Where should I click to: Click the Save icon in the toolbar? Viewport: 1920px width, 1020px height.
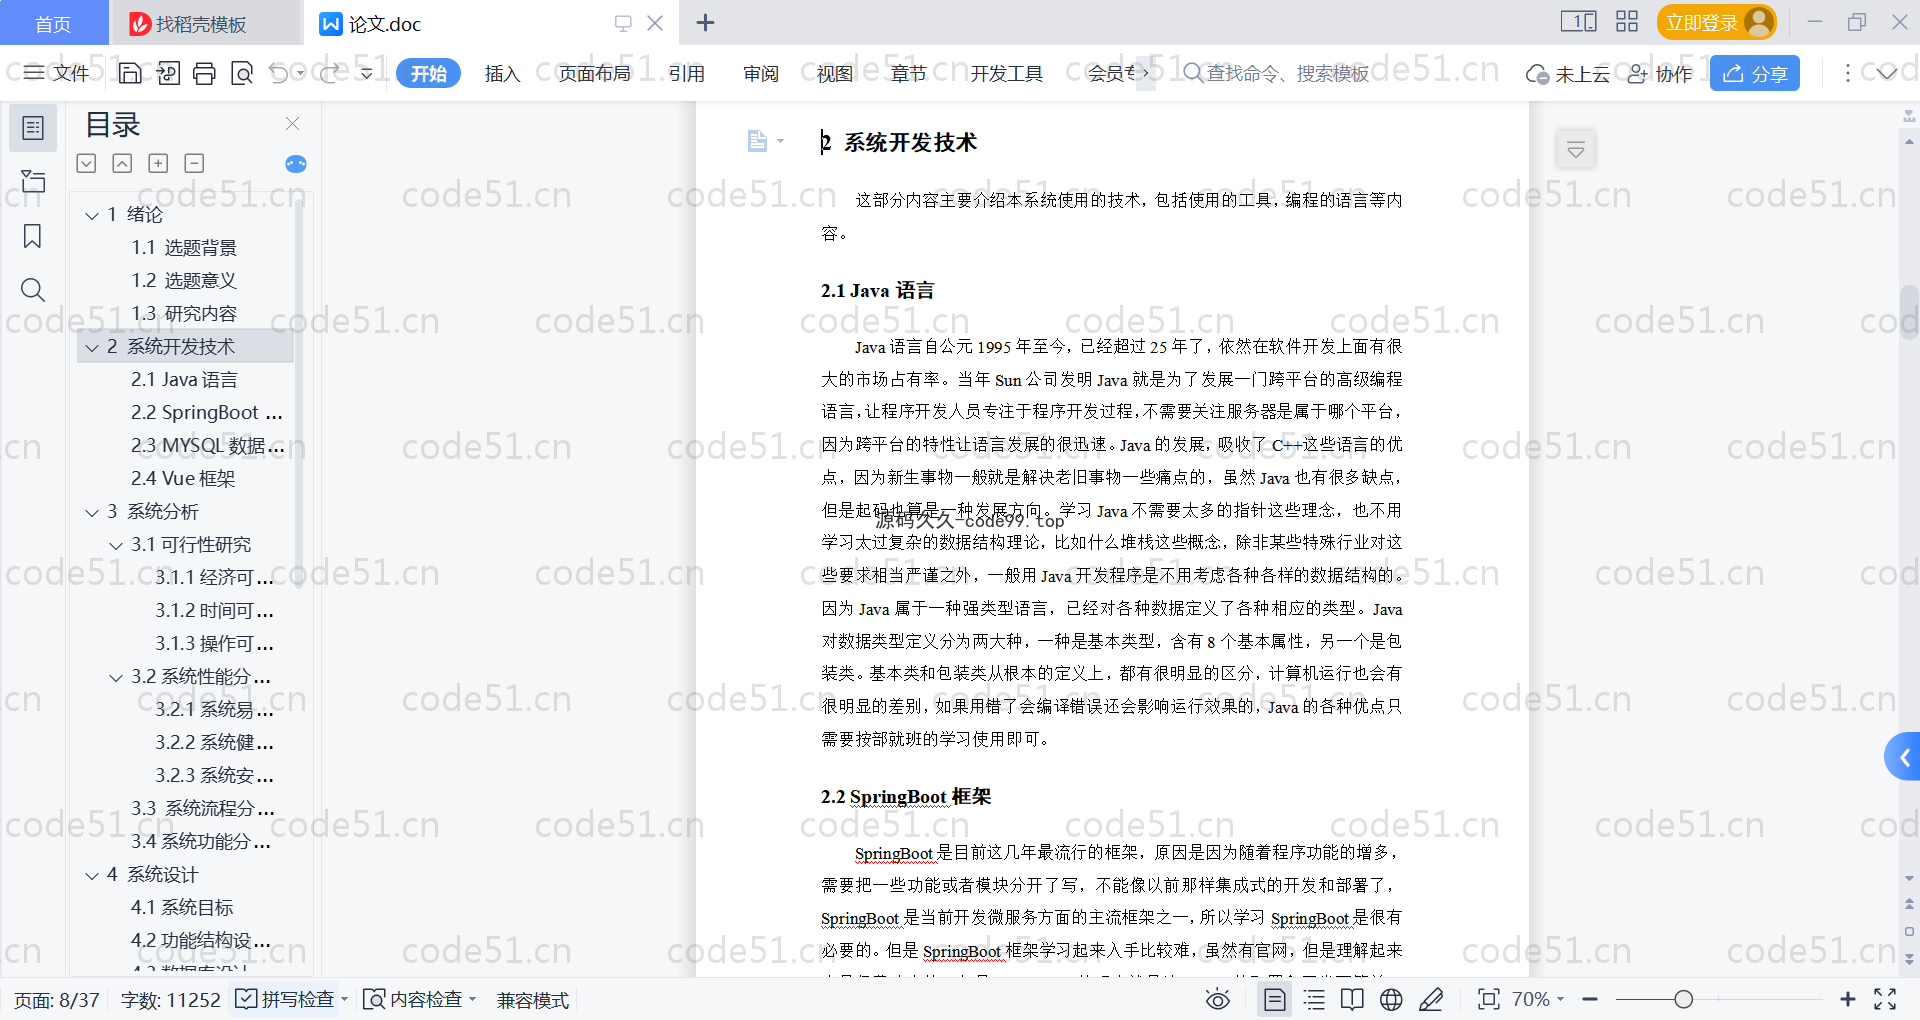130,73
